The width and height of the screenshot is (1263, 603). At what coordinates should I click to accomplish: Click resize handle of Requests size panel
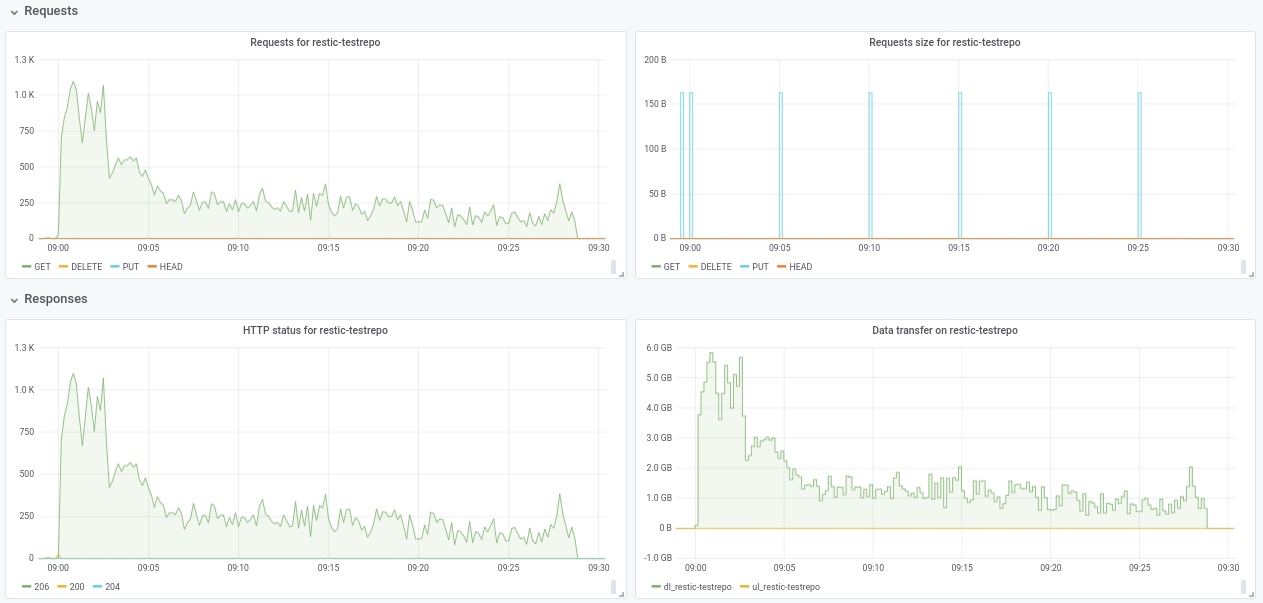[x=1250, y=274]
